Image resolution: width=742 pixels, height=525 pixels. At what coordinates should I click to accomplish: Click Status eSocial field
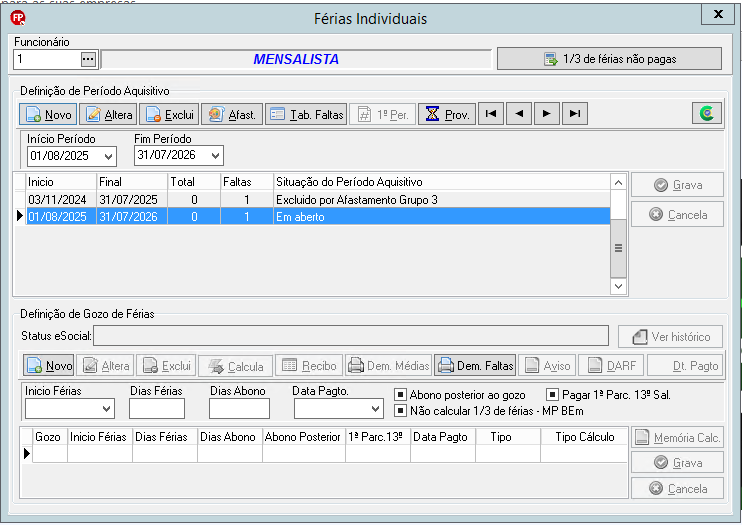point(351,336)
